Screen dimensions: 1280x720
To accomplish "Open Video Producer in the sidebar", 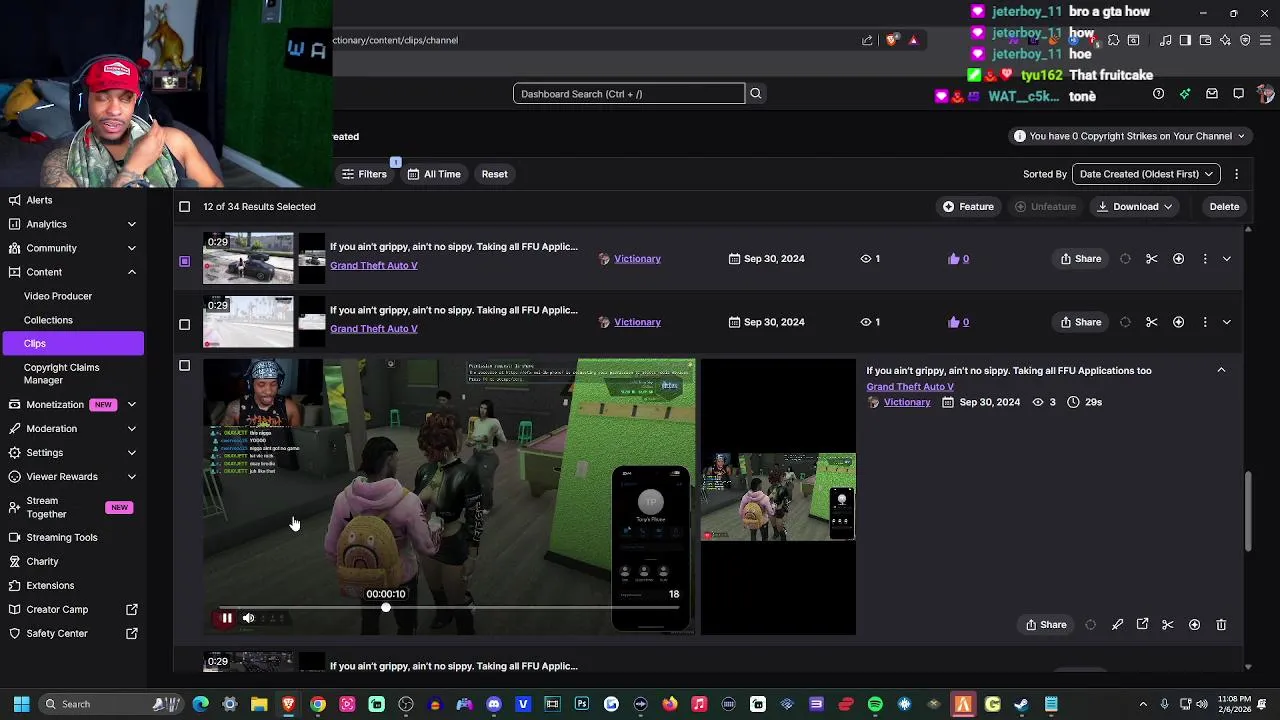I will coord(58,296).
